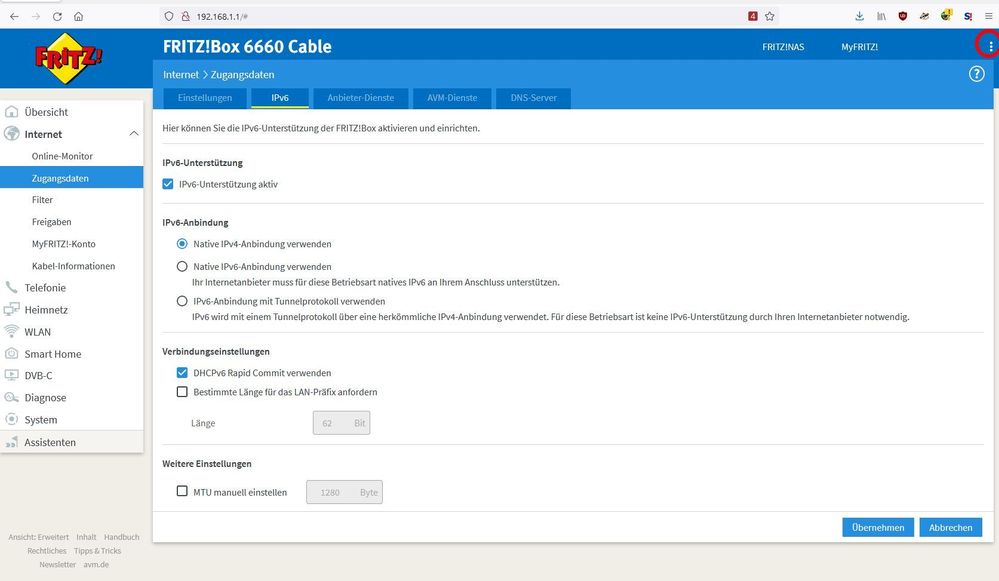Enable Bestimmte Länge für LAN-Präfix anfordern
This screenshot has height=581, width=999.
[x=182, y=392]
